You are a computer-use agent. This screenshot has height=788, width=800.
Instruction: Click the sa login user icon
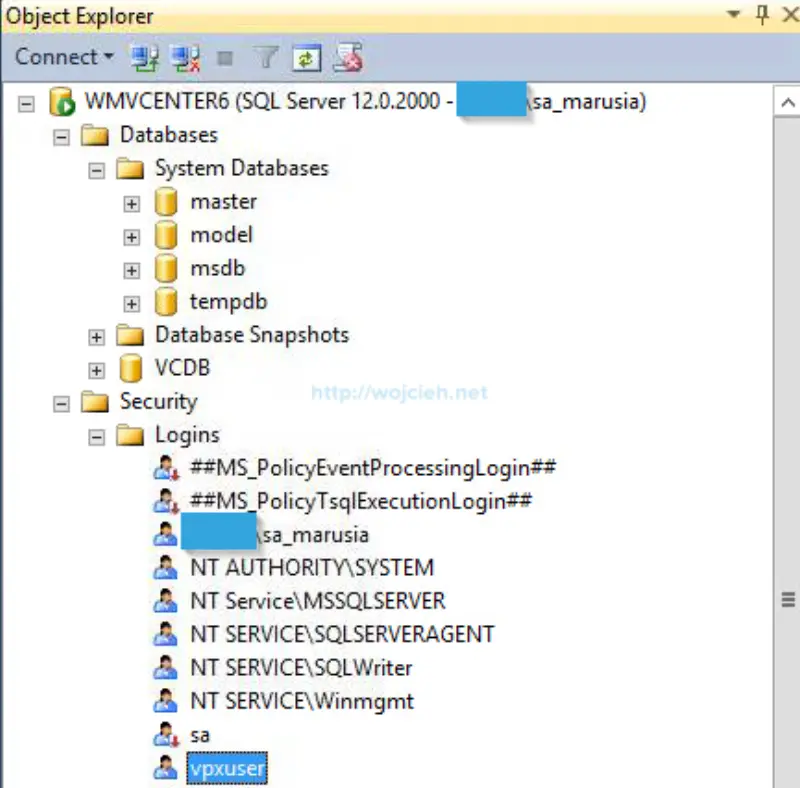(x=166, y=734)
